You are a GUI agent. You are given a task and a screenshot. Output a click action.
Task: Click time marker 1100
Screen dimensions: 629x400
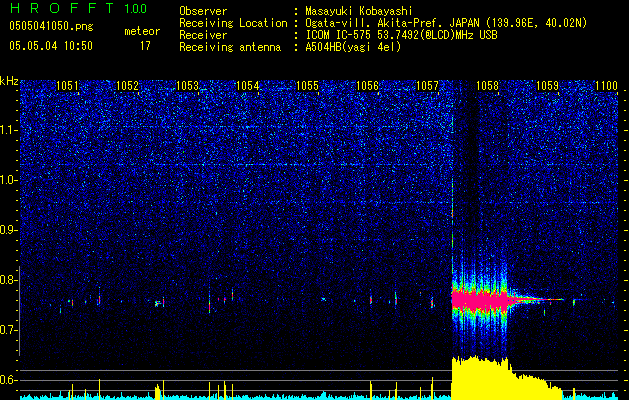607,86
